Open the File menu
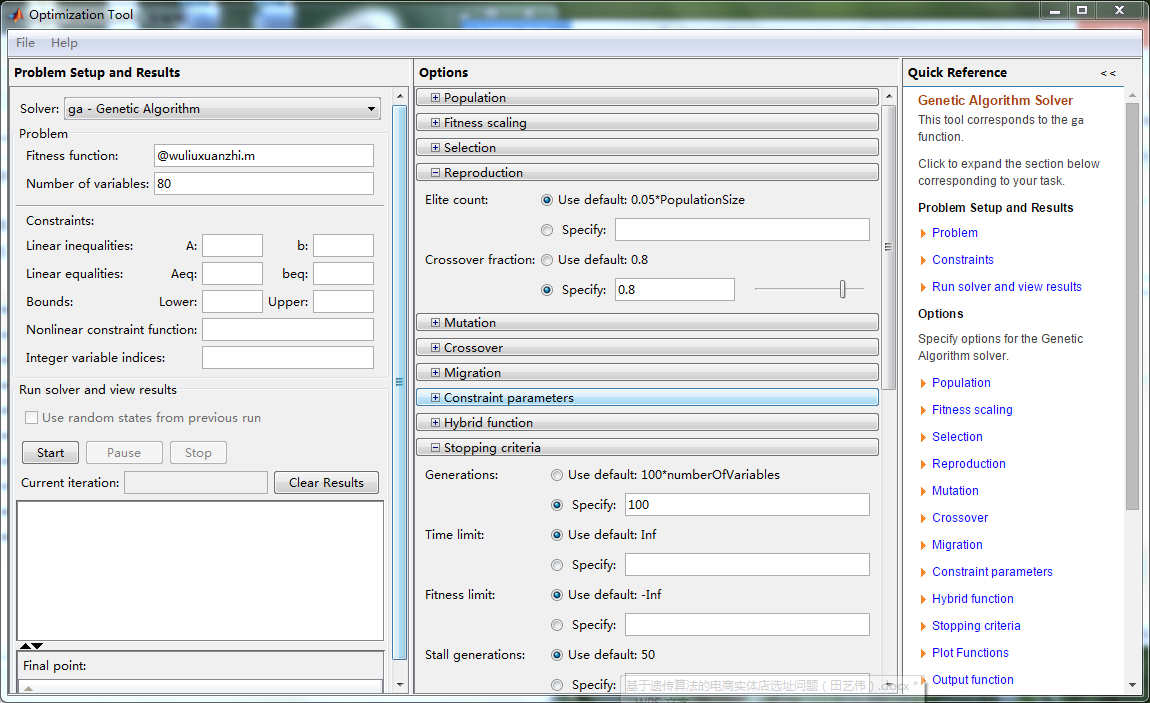 pos(25,43)
